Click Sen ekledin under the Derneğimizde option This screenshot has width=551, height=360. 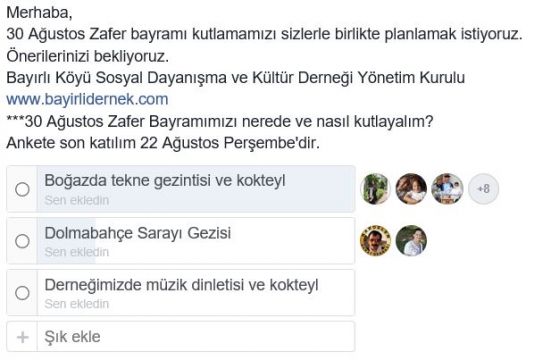pyautogui.click(x=77, y=304)
